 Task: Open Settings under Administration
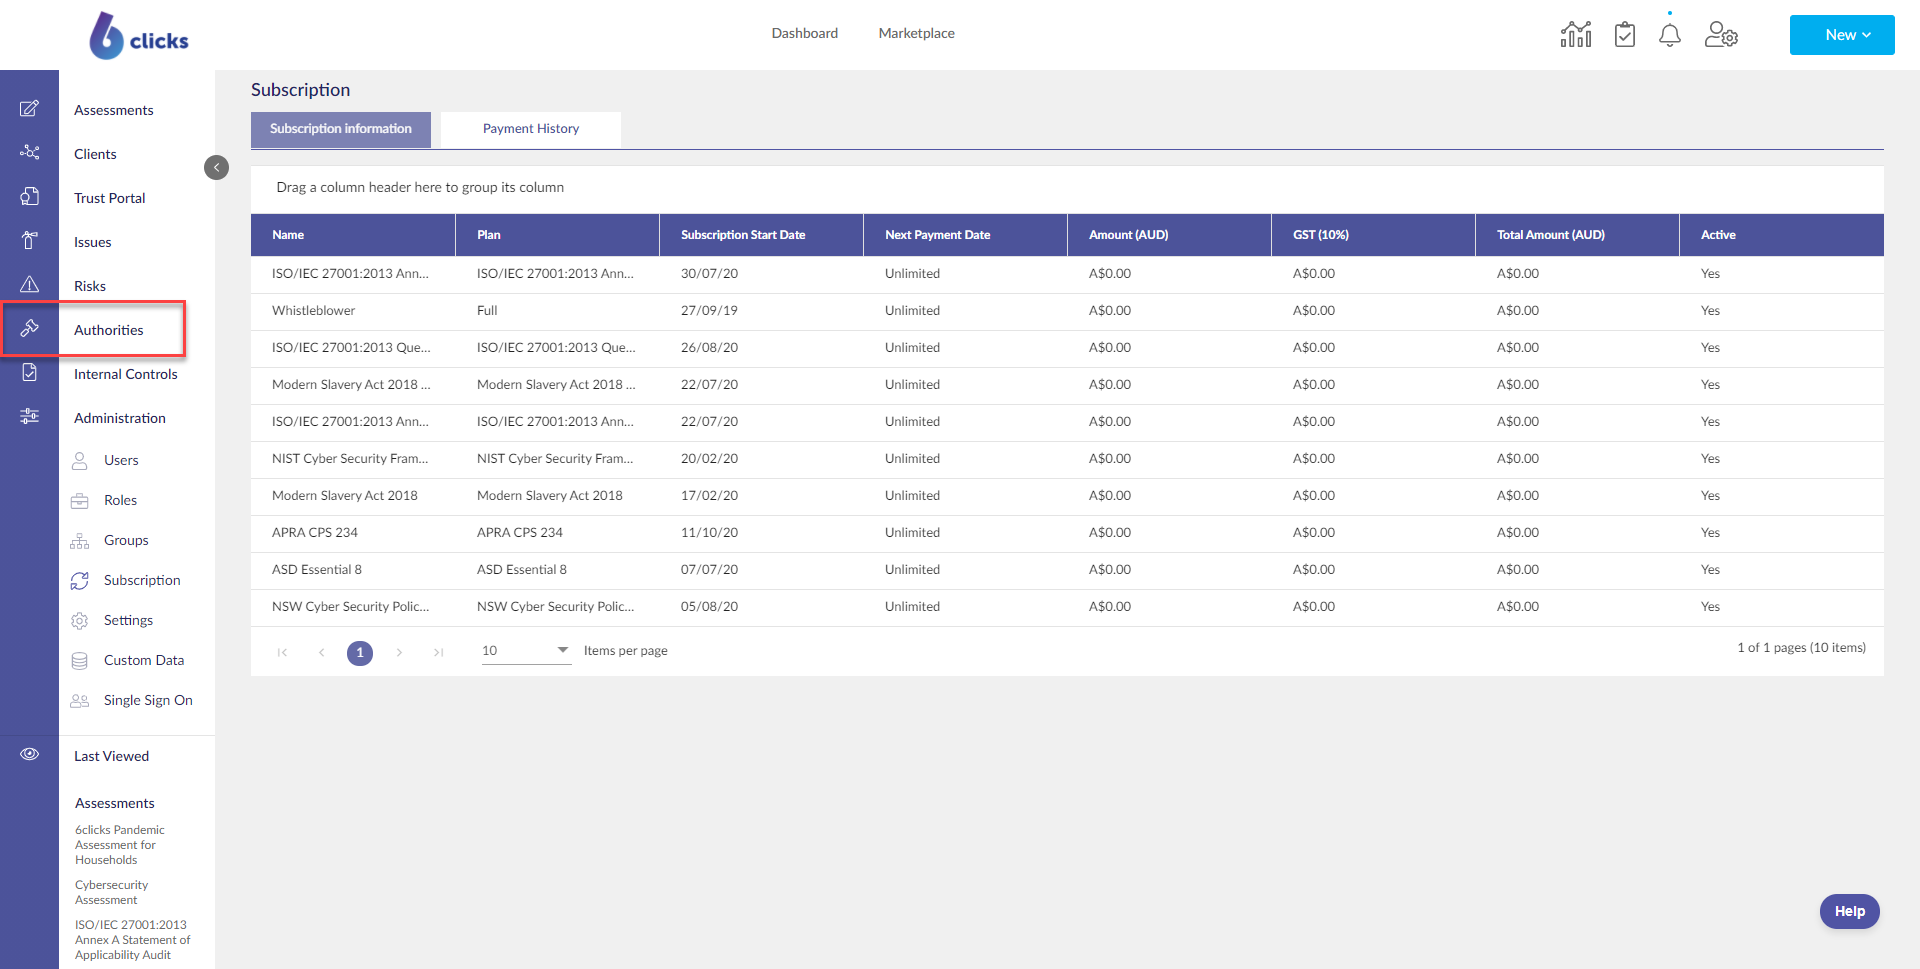(x=128, y=620)
